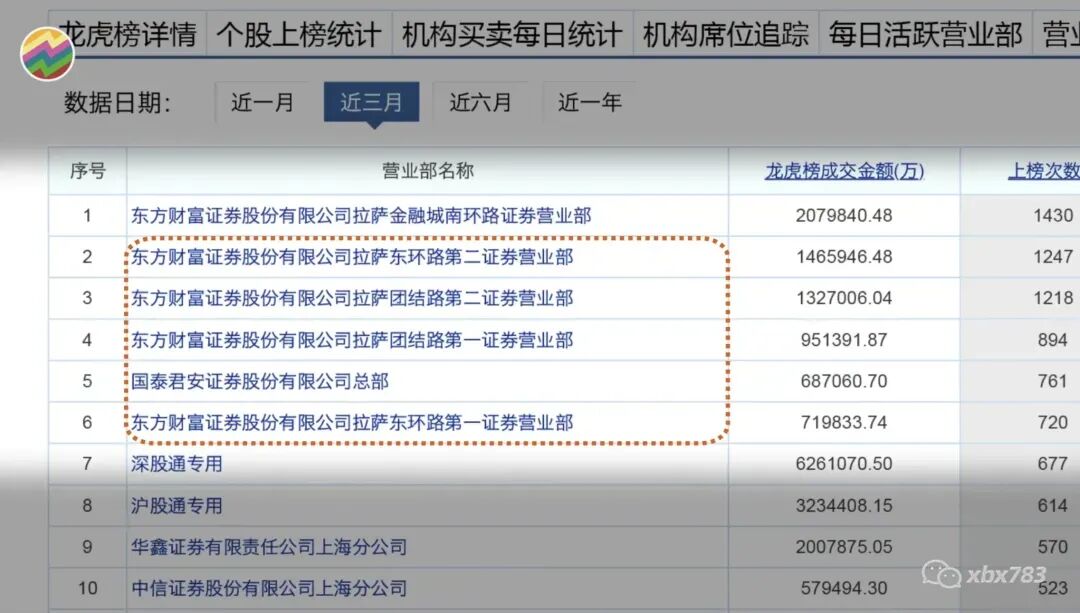Click the 营业部名称 column header
The height and width of the screenshot is (613, 1080).
click(428, 171)
